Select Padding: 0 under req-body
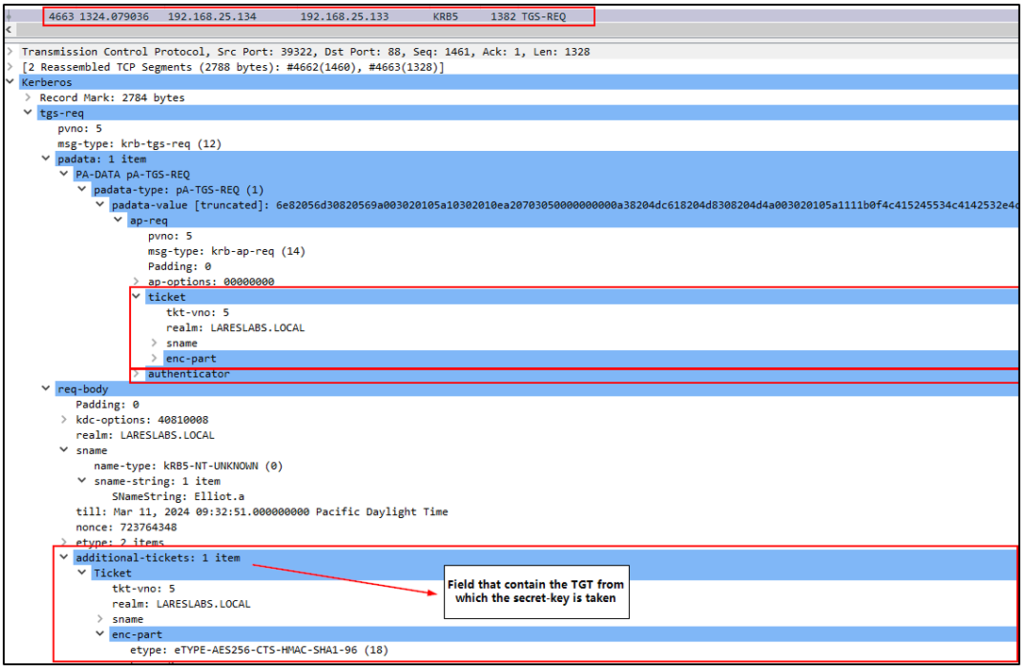The height and width of the screenshot is (669, 1024). point(107,404)
